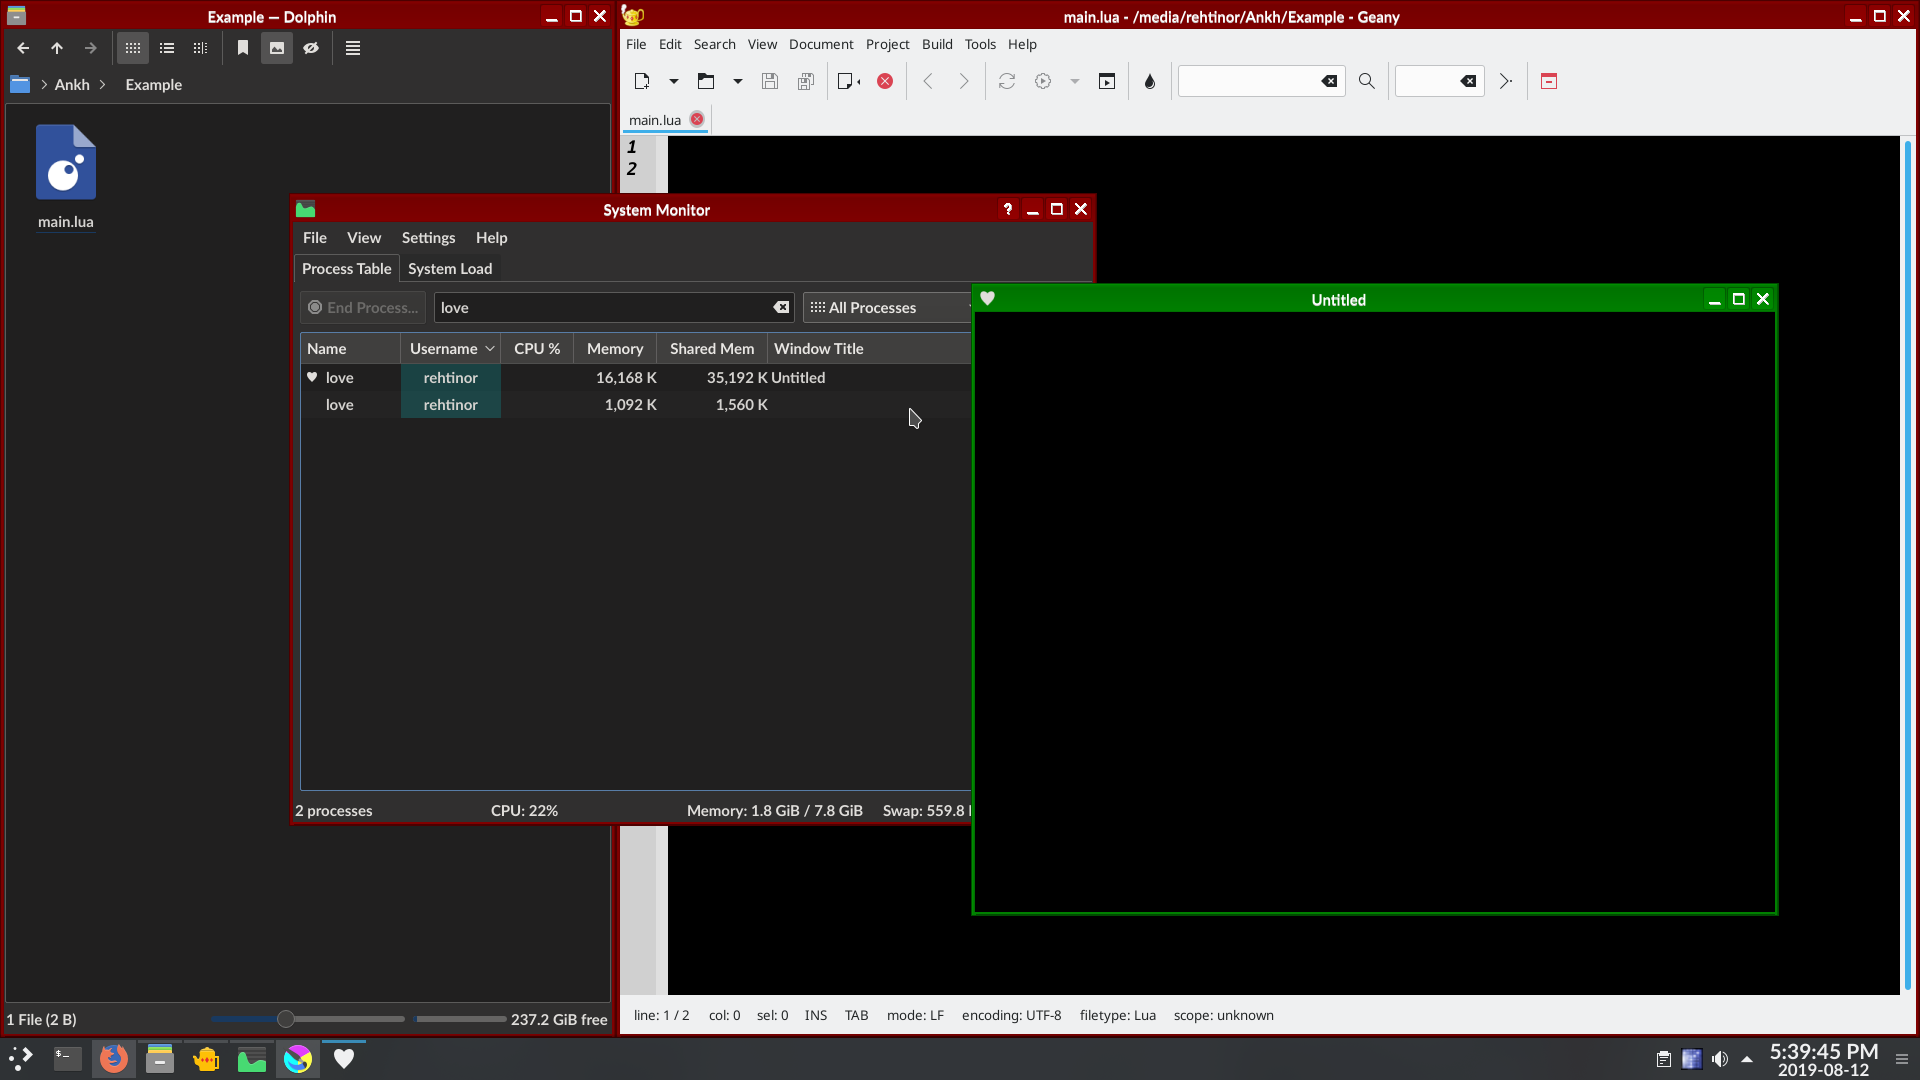Toggle visibility of love process row
Image resolution: width=1920 pixels, height=1080 pixels.
pos(311,377)
